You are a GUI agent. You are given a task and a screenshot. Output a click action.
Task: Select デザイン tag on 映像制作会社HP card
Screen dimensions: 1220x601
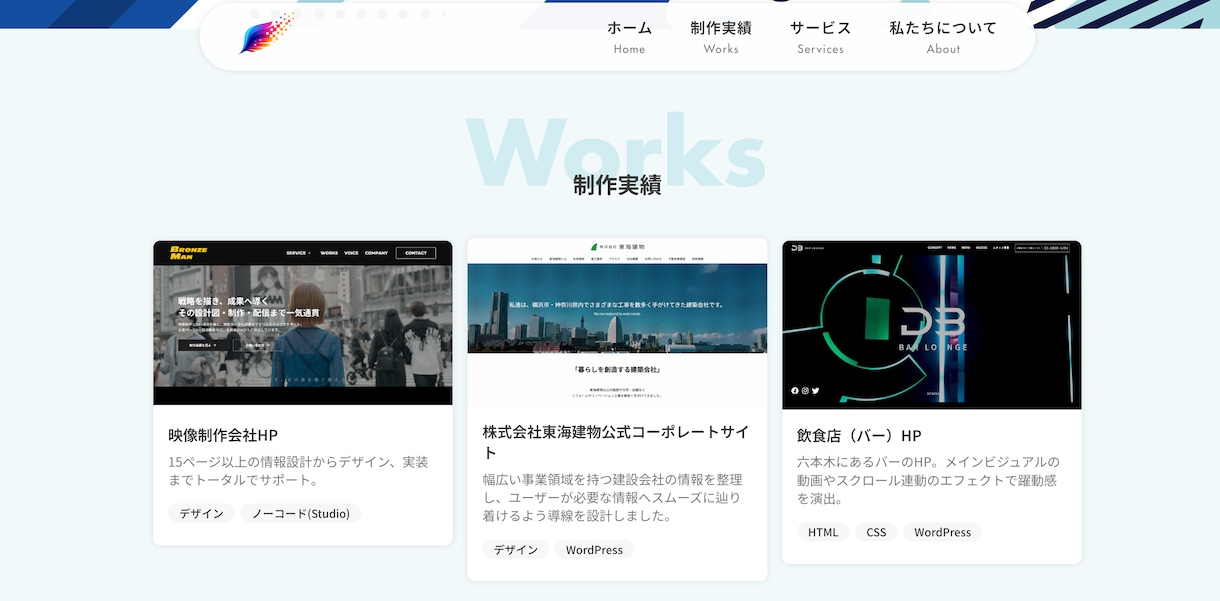pos(201,513)
